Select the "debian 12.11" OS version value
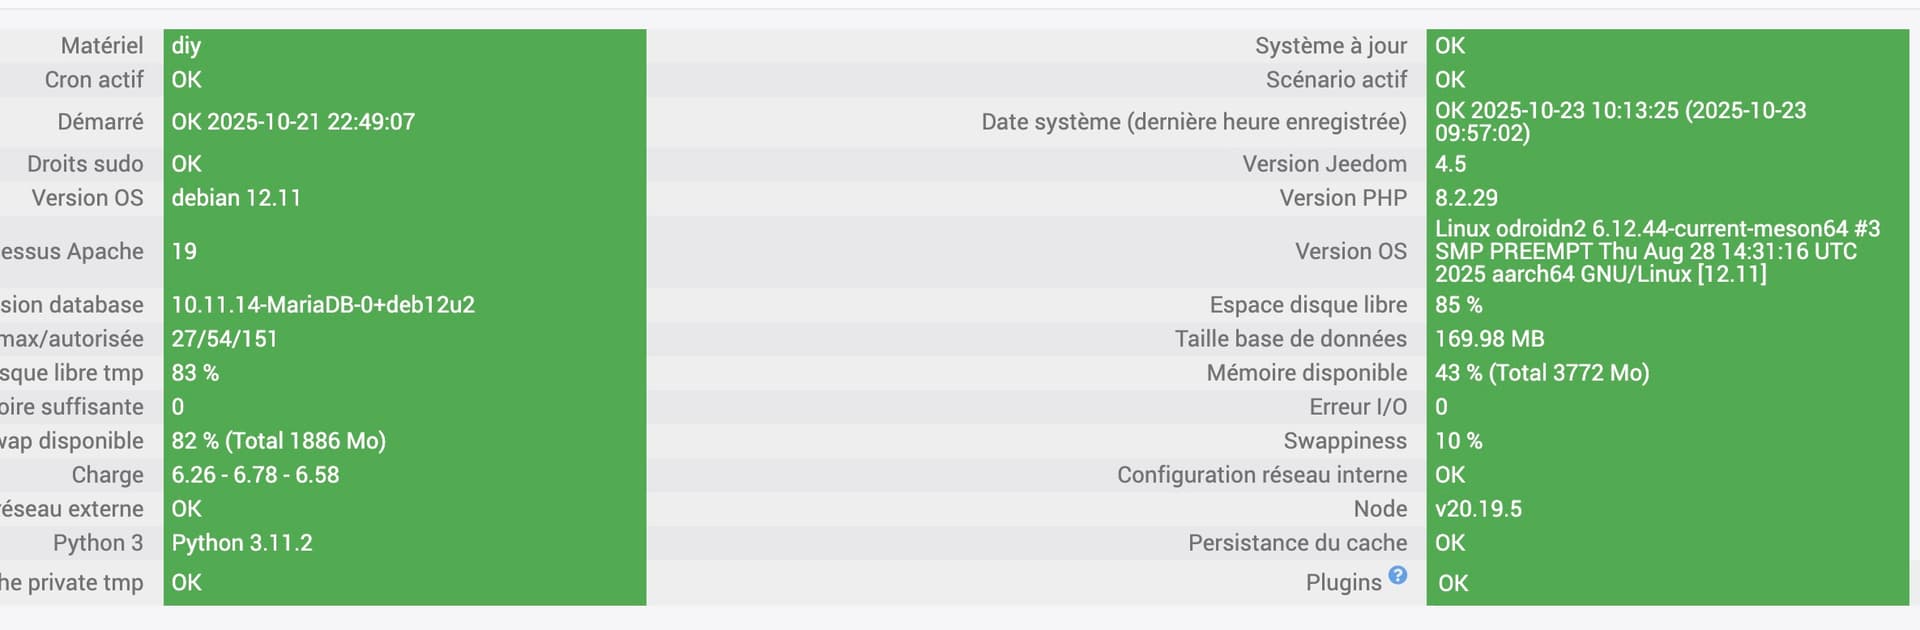This screenshot has width=1920, height=630. coord(236,198)
